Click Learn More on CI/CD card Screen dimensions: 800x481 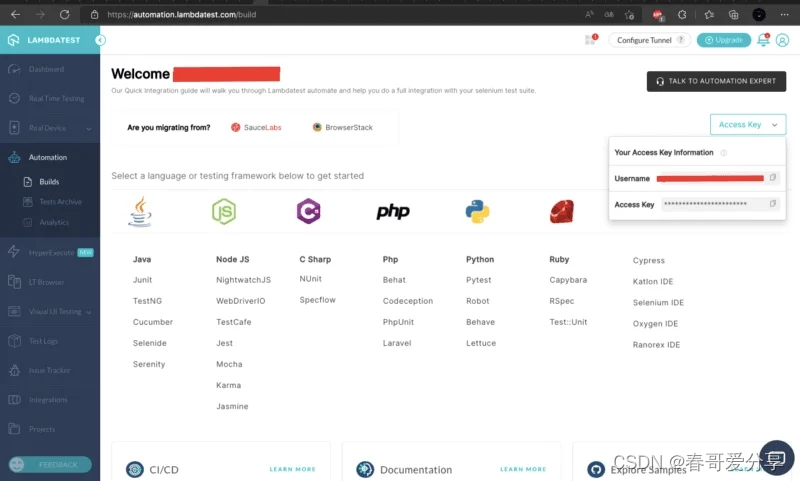292,469
